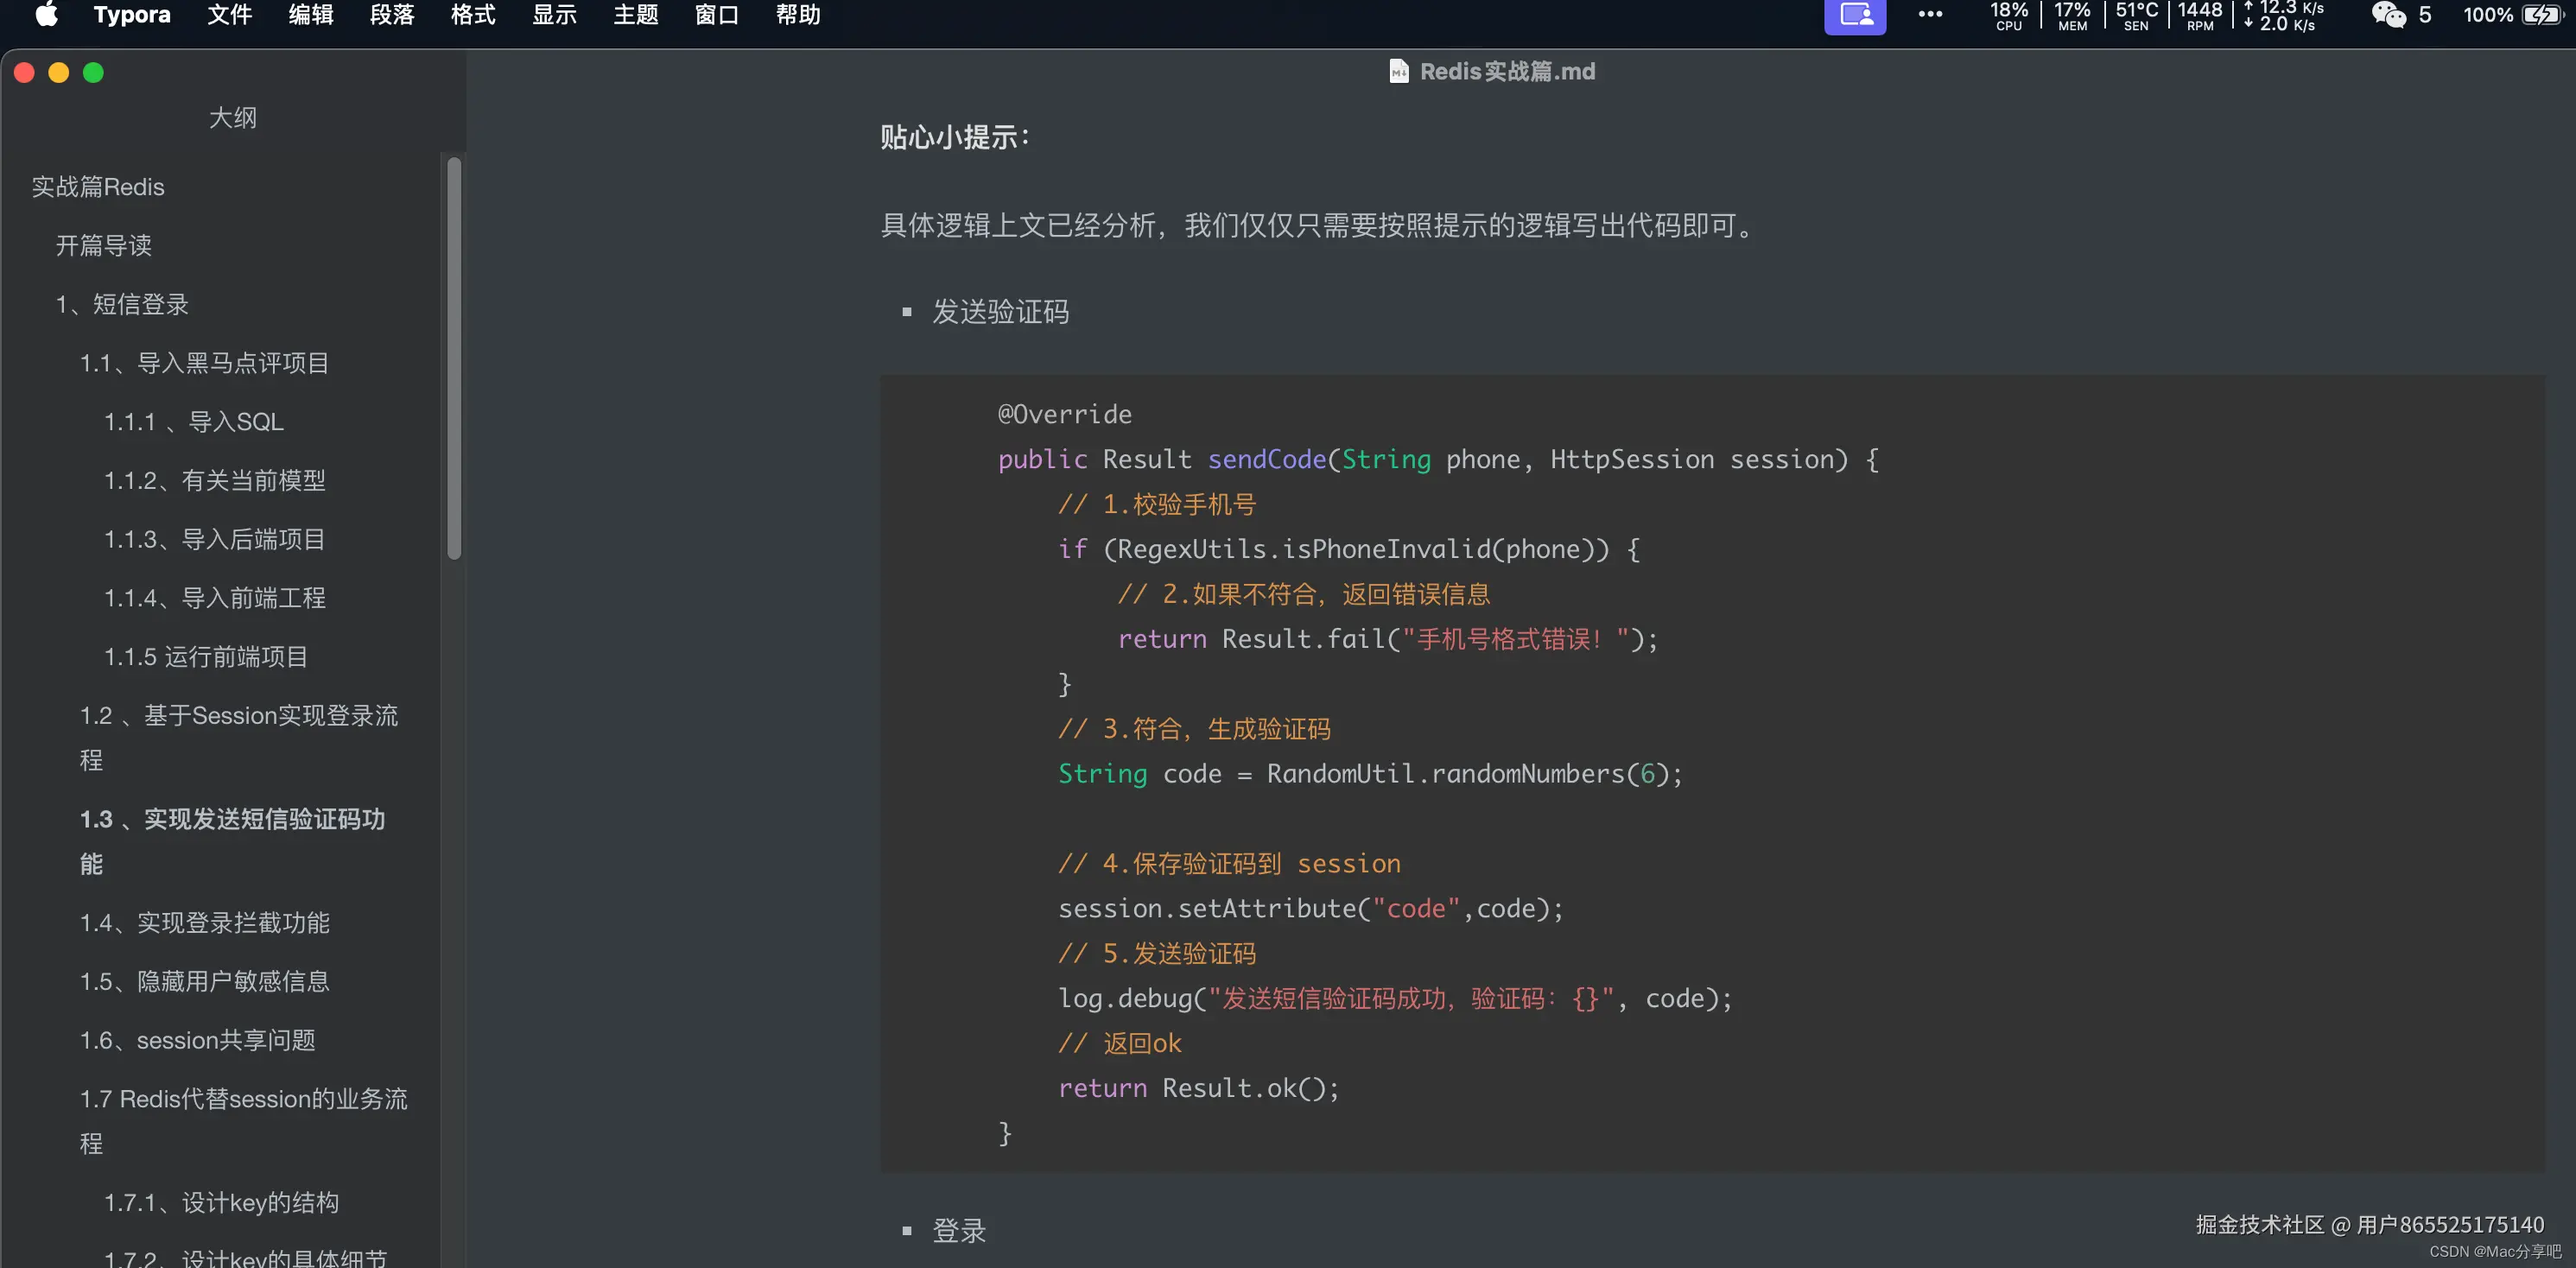2576x1268 pixels.
Task: Open the RPM fan speed monitor
Action: (x=2200, y=15)
